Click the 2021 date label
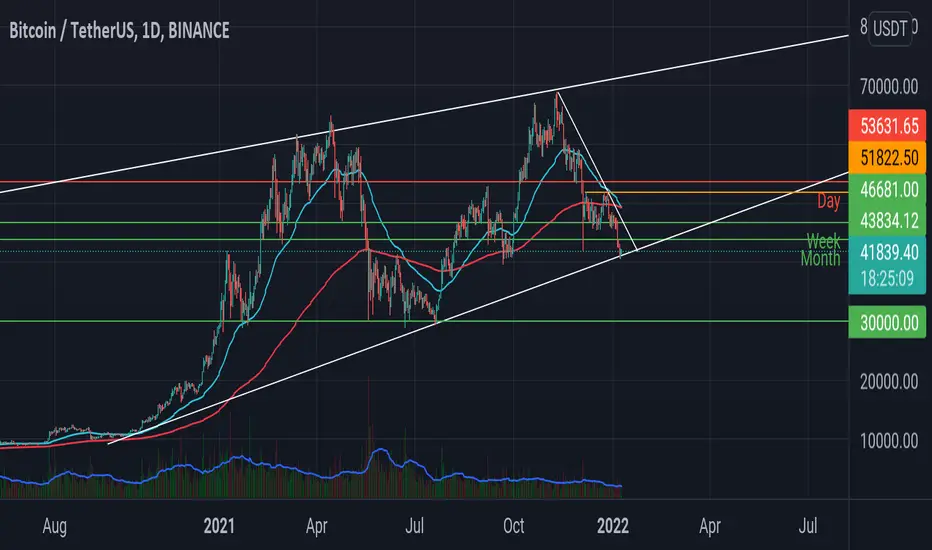Screen dimensions: 932x550 coord(219,526)
